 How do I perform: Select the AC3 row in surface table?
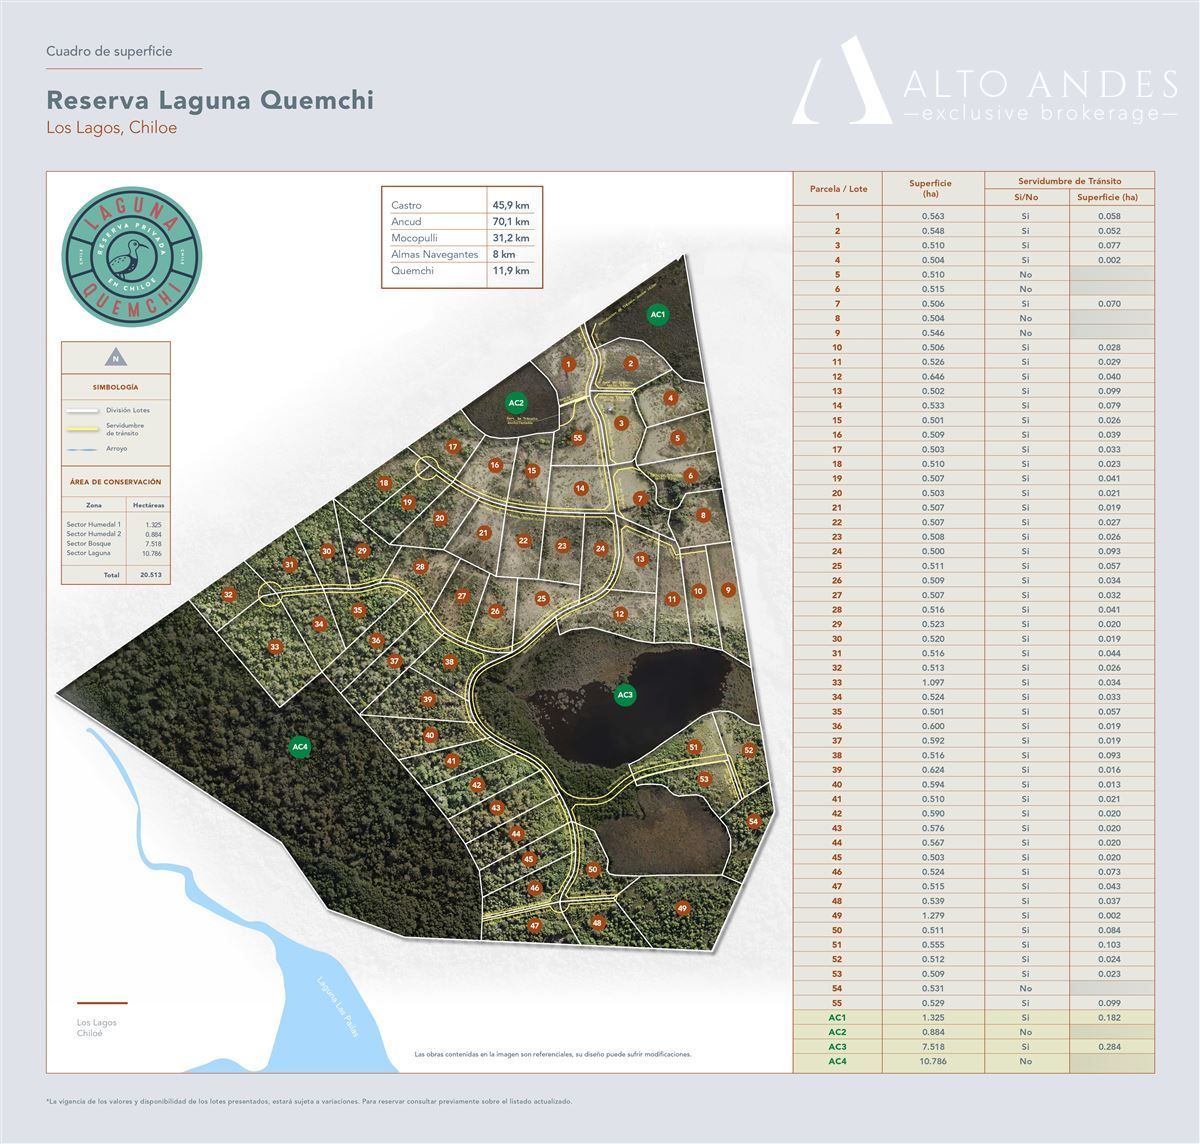point(974,1047)
